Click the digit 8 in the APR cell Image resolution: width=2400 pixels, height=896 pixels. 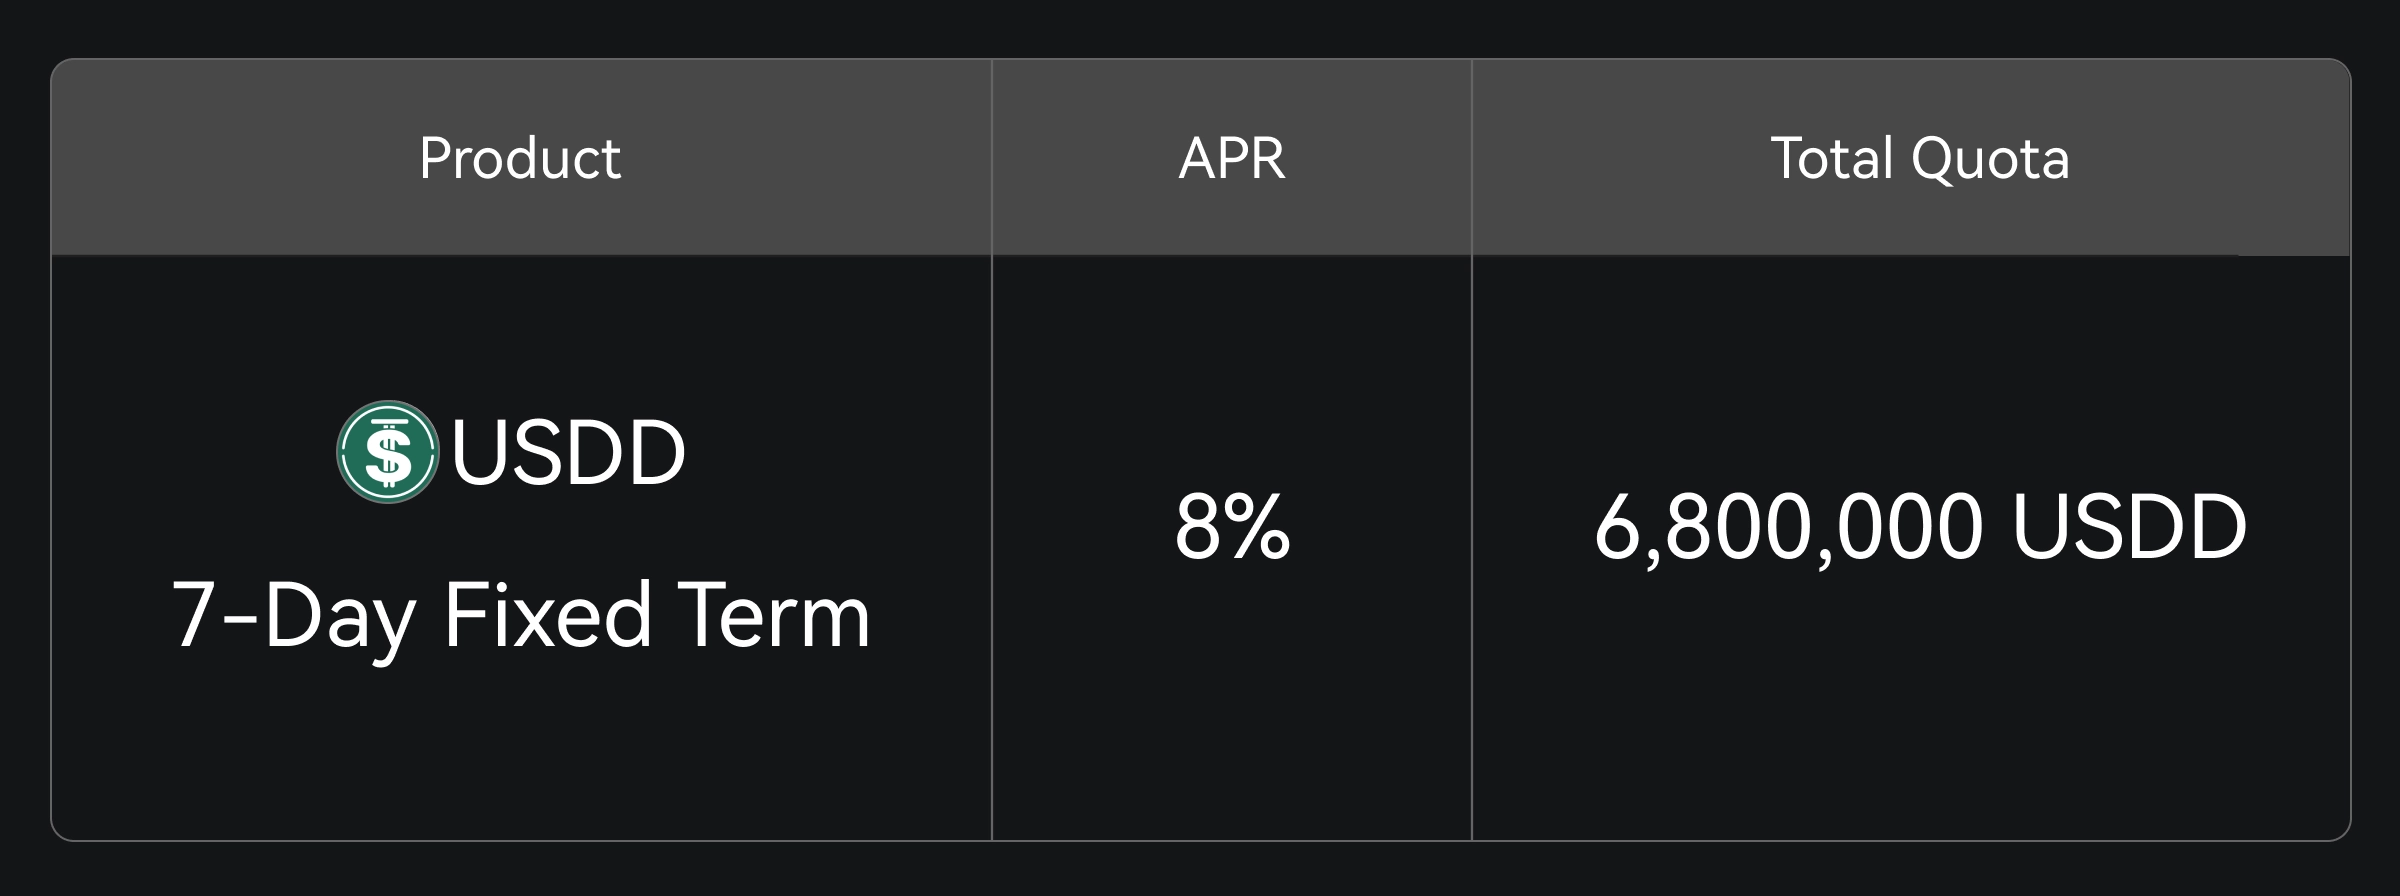coord(1199,527)
